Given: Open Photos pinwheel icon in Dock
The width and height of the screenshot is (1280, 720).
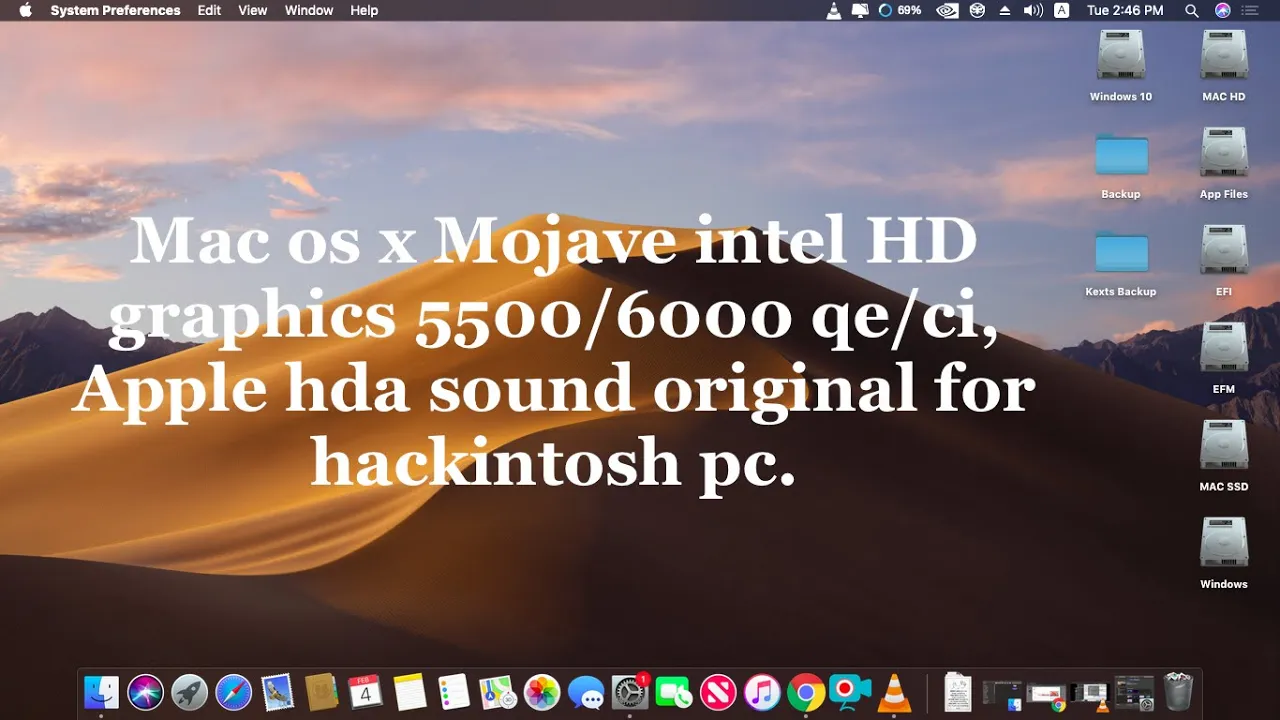Looking at the screenshot, I should tap(542, 692).
